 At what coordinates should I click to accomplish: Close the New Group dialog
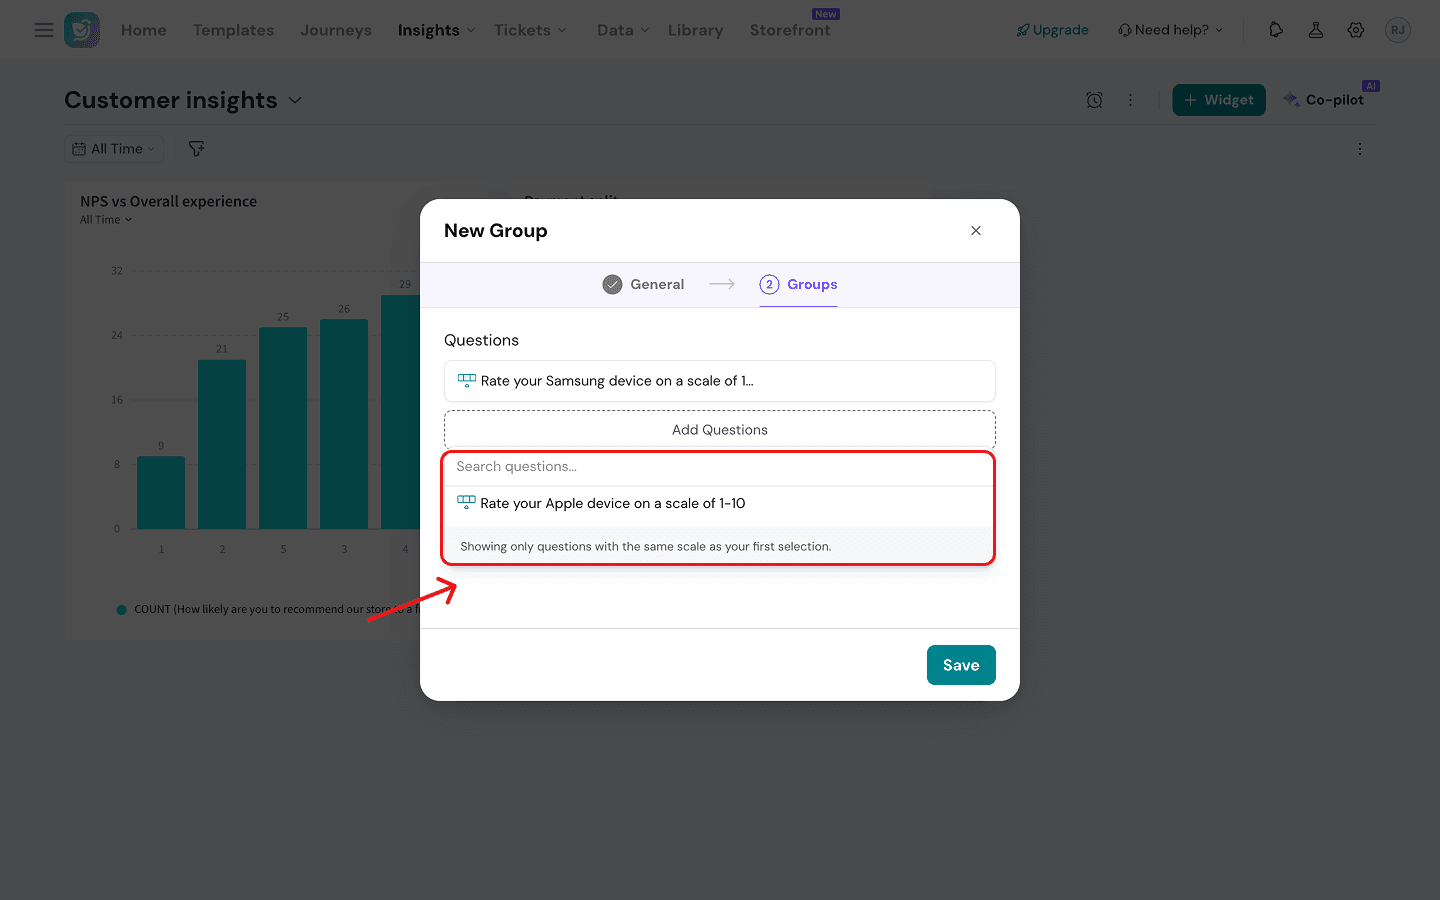976,231
